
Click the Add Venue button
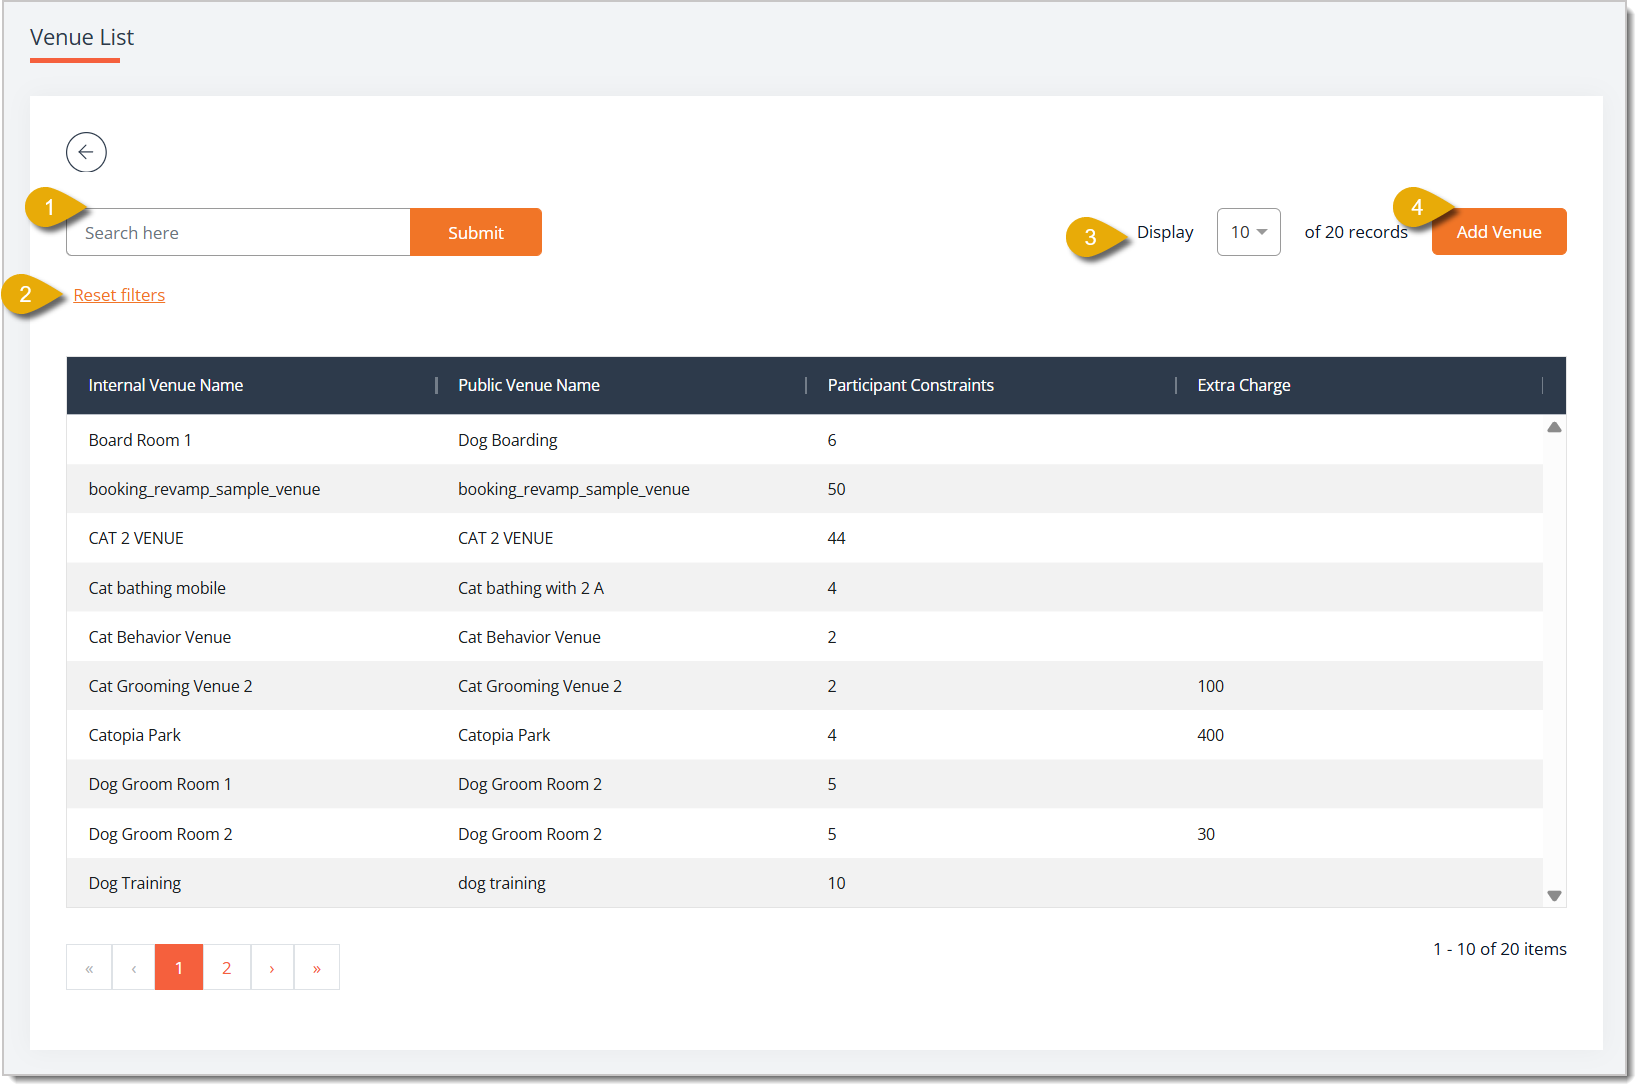(1499, 232)
